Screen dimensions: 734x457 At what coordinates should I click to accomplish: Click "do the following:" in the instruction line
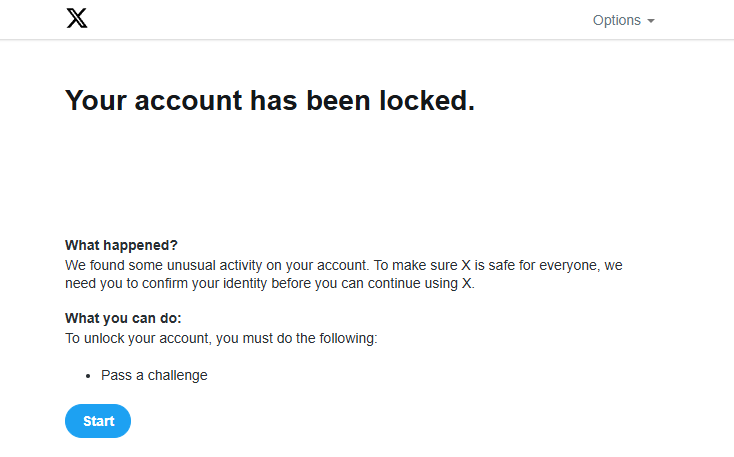click(x=327, y=338)
